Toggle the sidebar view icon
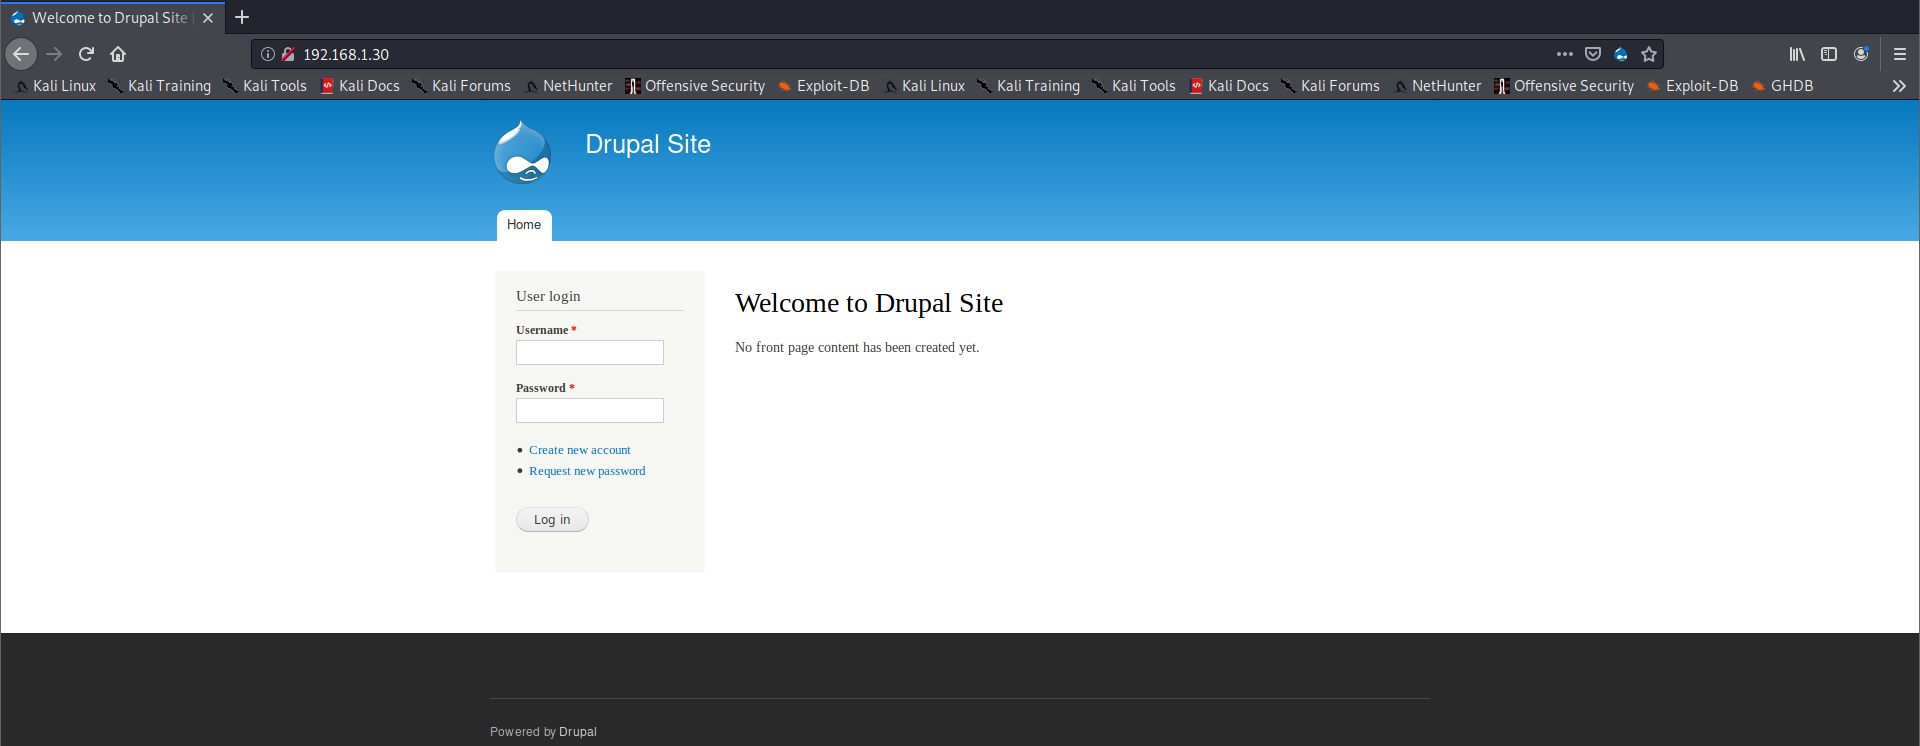1920x746 pixels. point(1829,54)
